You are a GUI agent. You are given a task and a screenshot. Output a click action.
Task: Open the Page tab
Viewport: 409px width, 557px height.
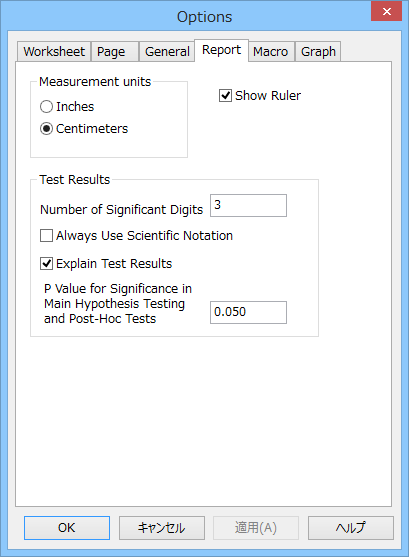[114, 52]
